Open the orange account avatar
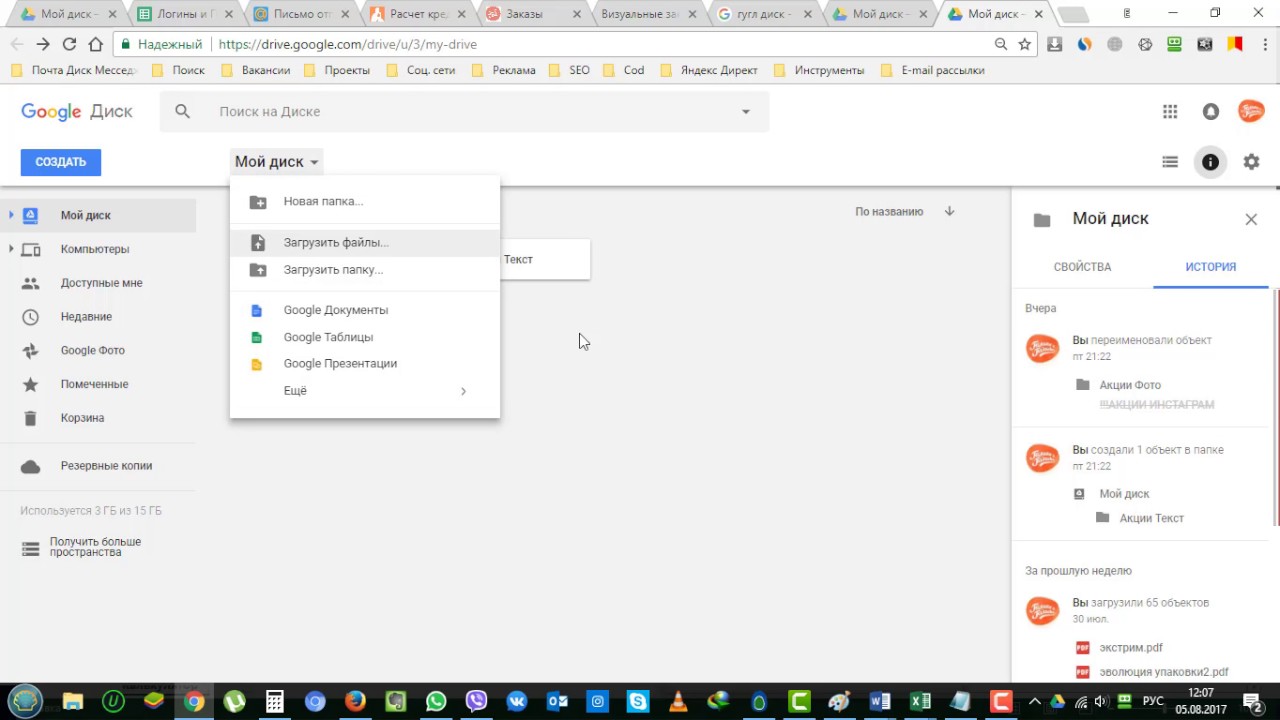This screenshot has height=720, width=1280. tap(1251, 111)
